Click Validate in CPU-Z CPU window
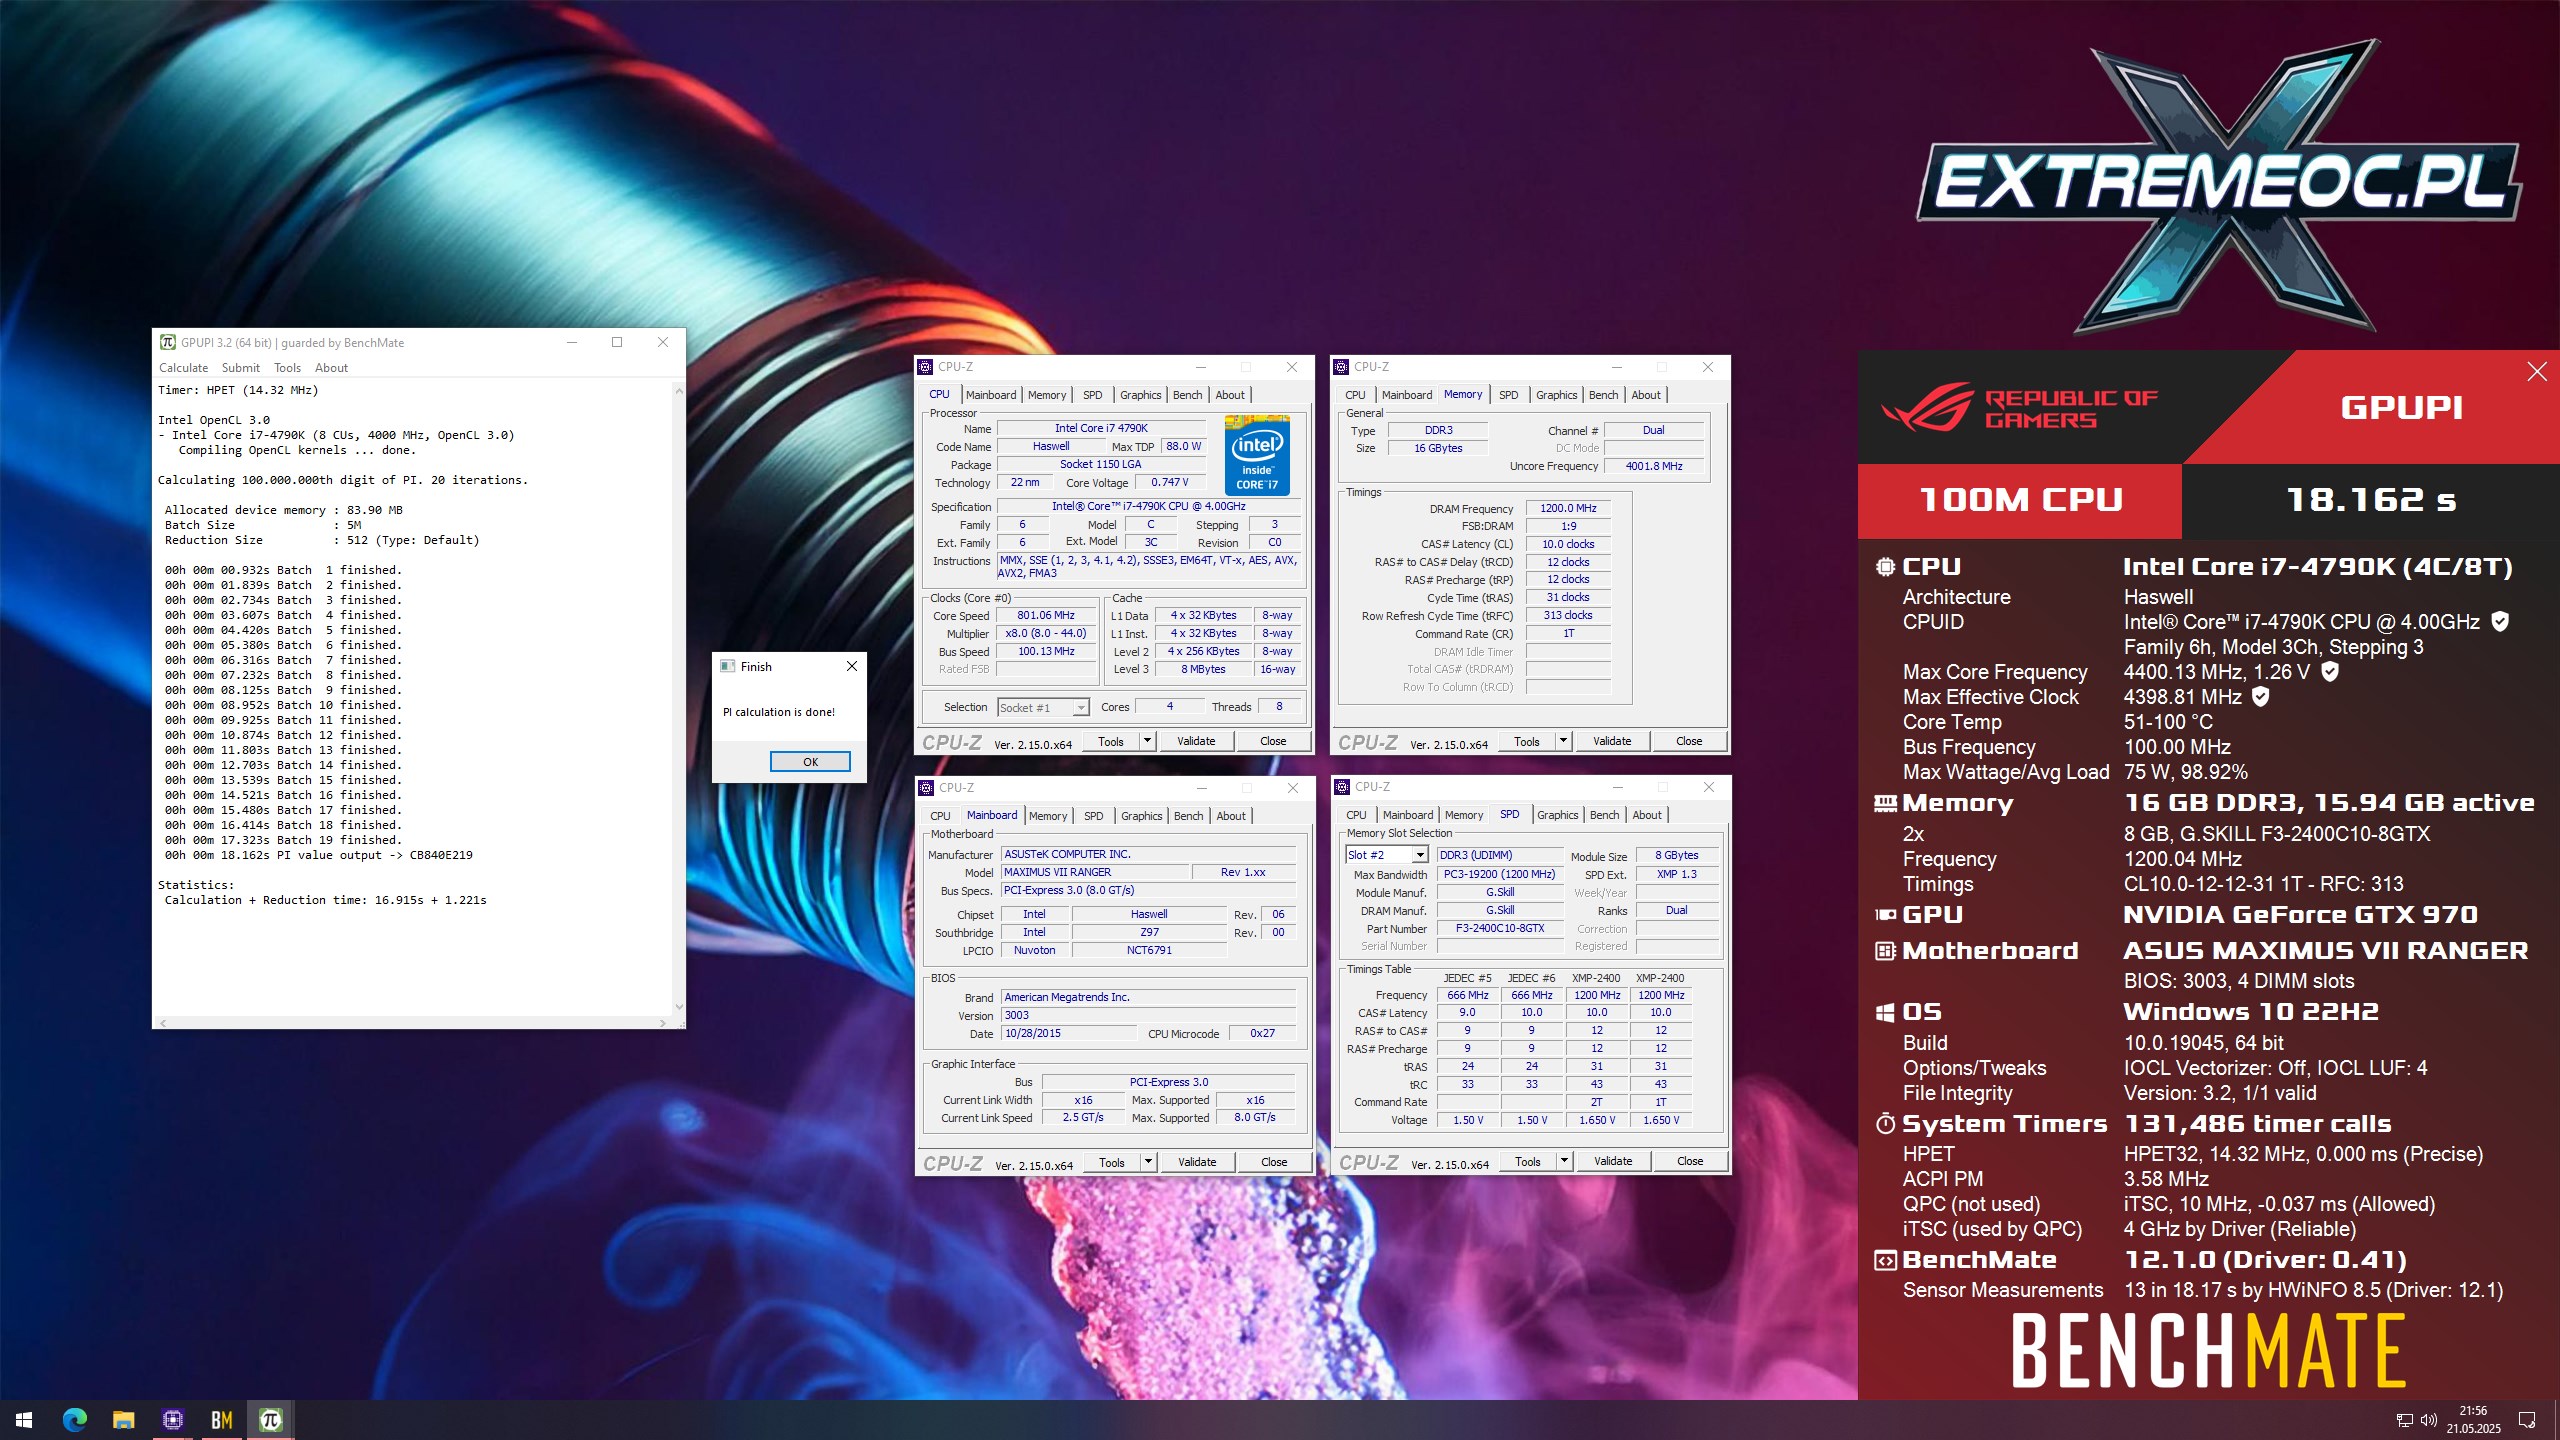 tap(1196, 741)
